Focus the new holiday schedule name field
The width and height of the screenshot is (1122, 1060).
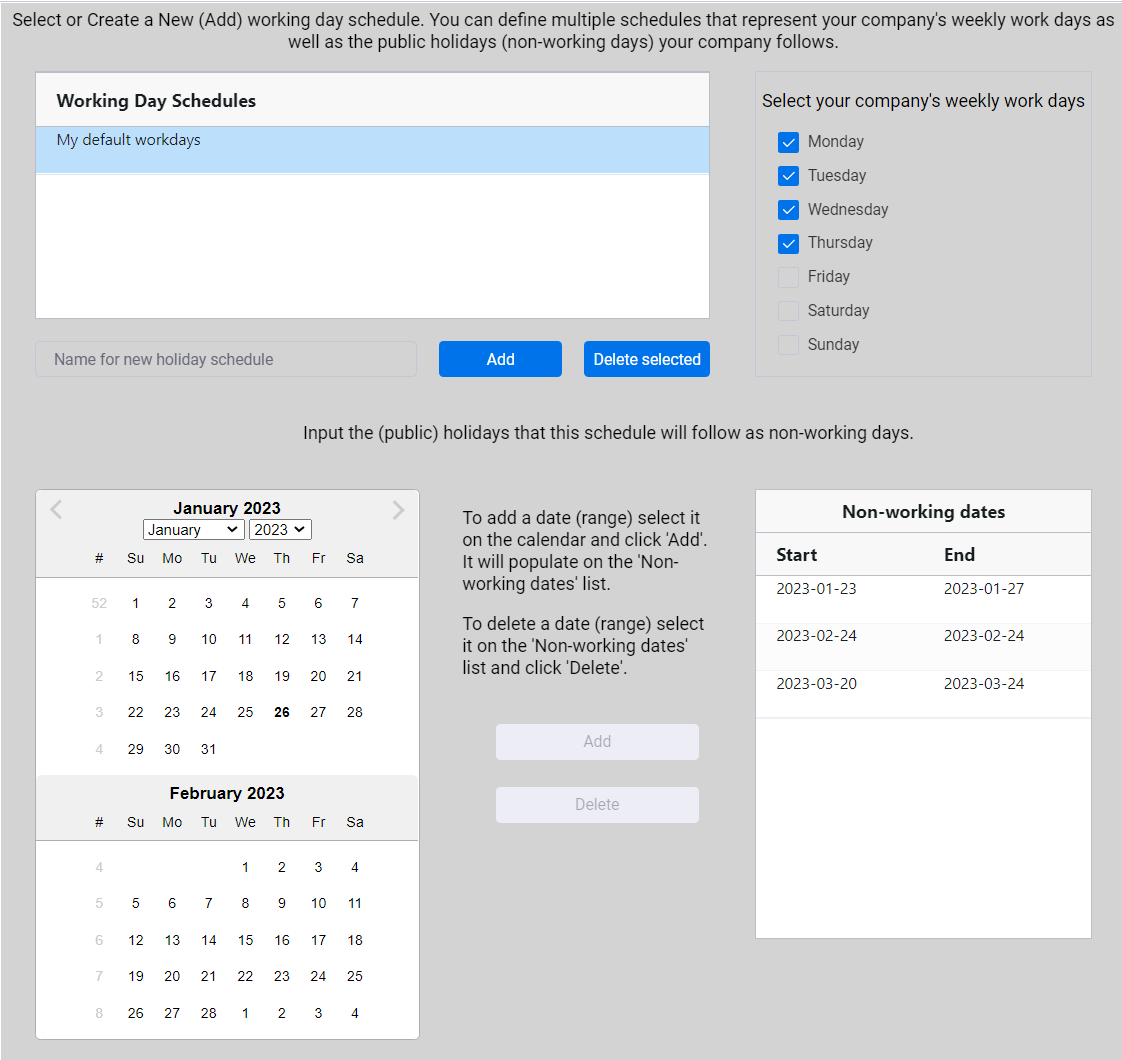(226, 359)
